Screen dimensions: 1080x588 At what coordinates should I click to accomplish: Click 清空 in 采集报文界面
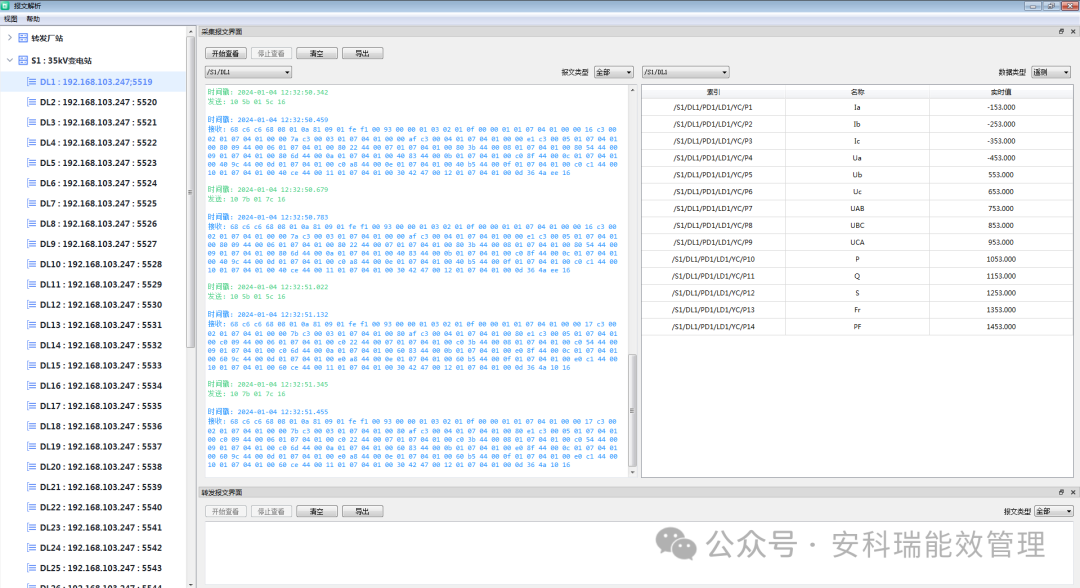tap(317, 53)
